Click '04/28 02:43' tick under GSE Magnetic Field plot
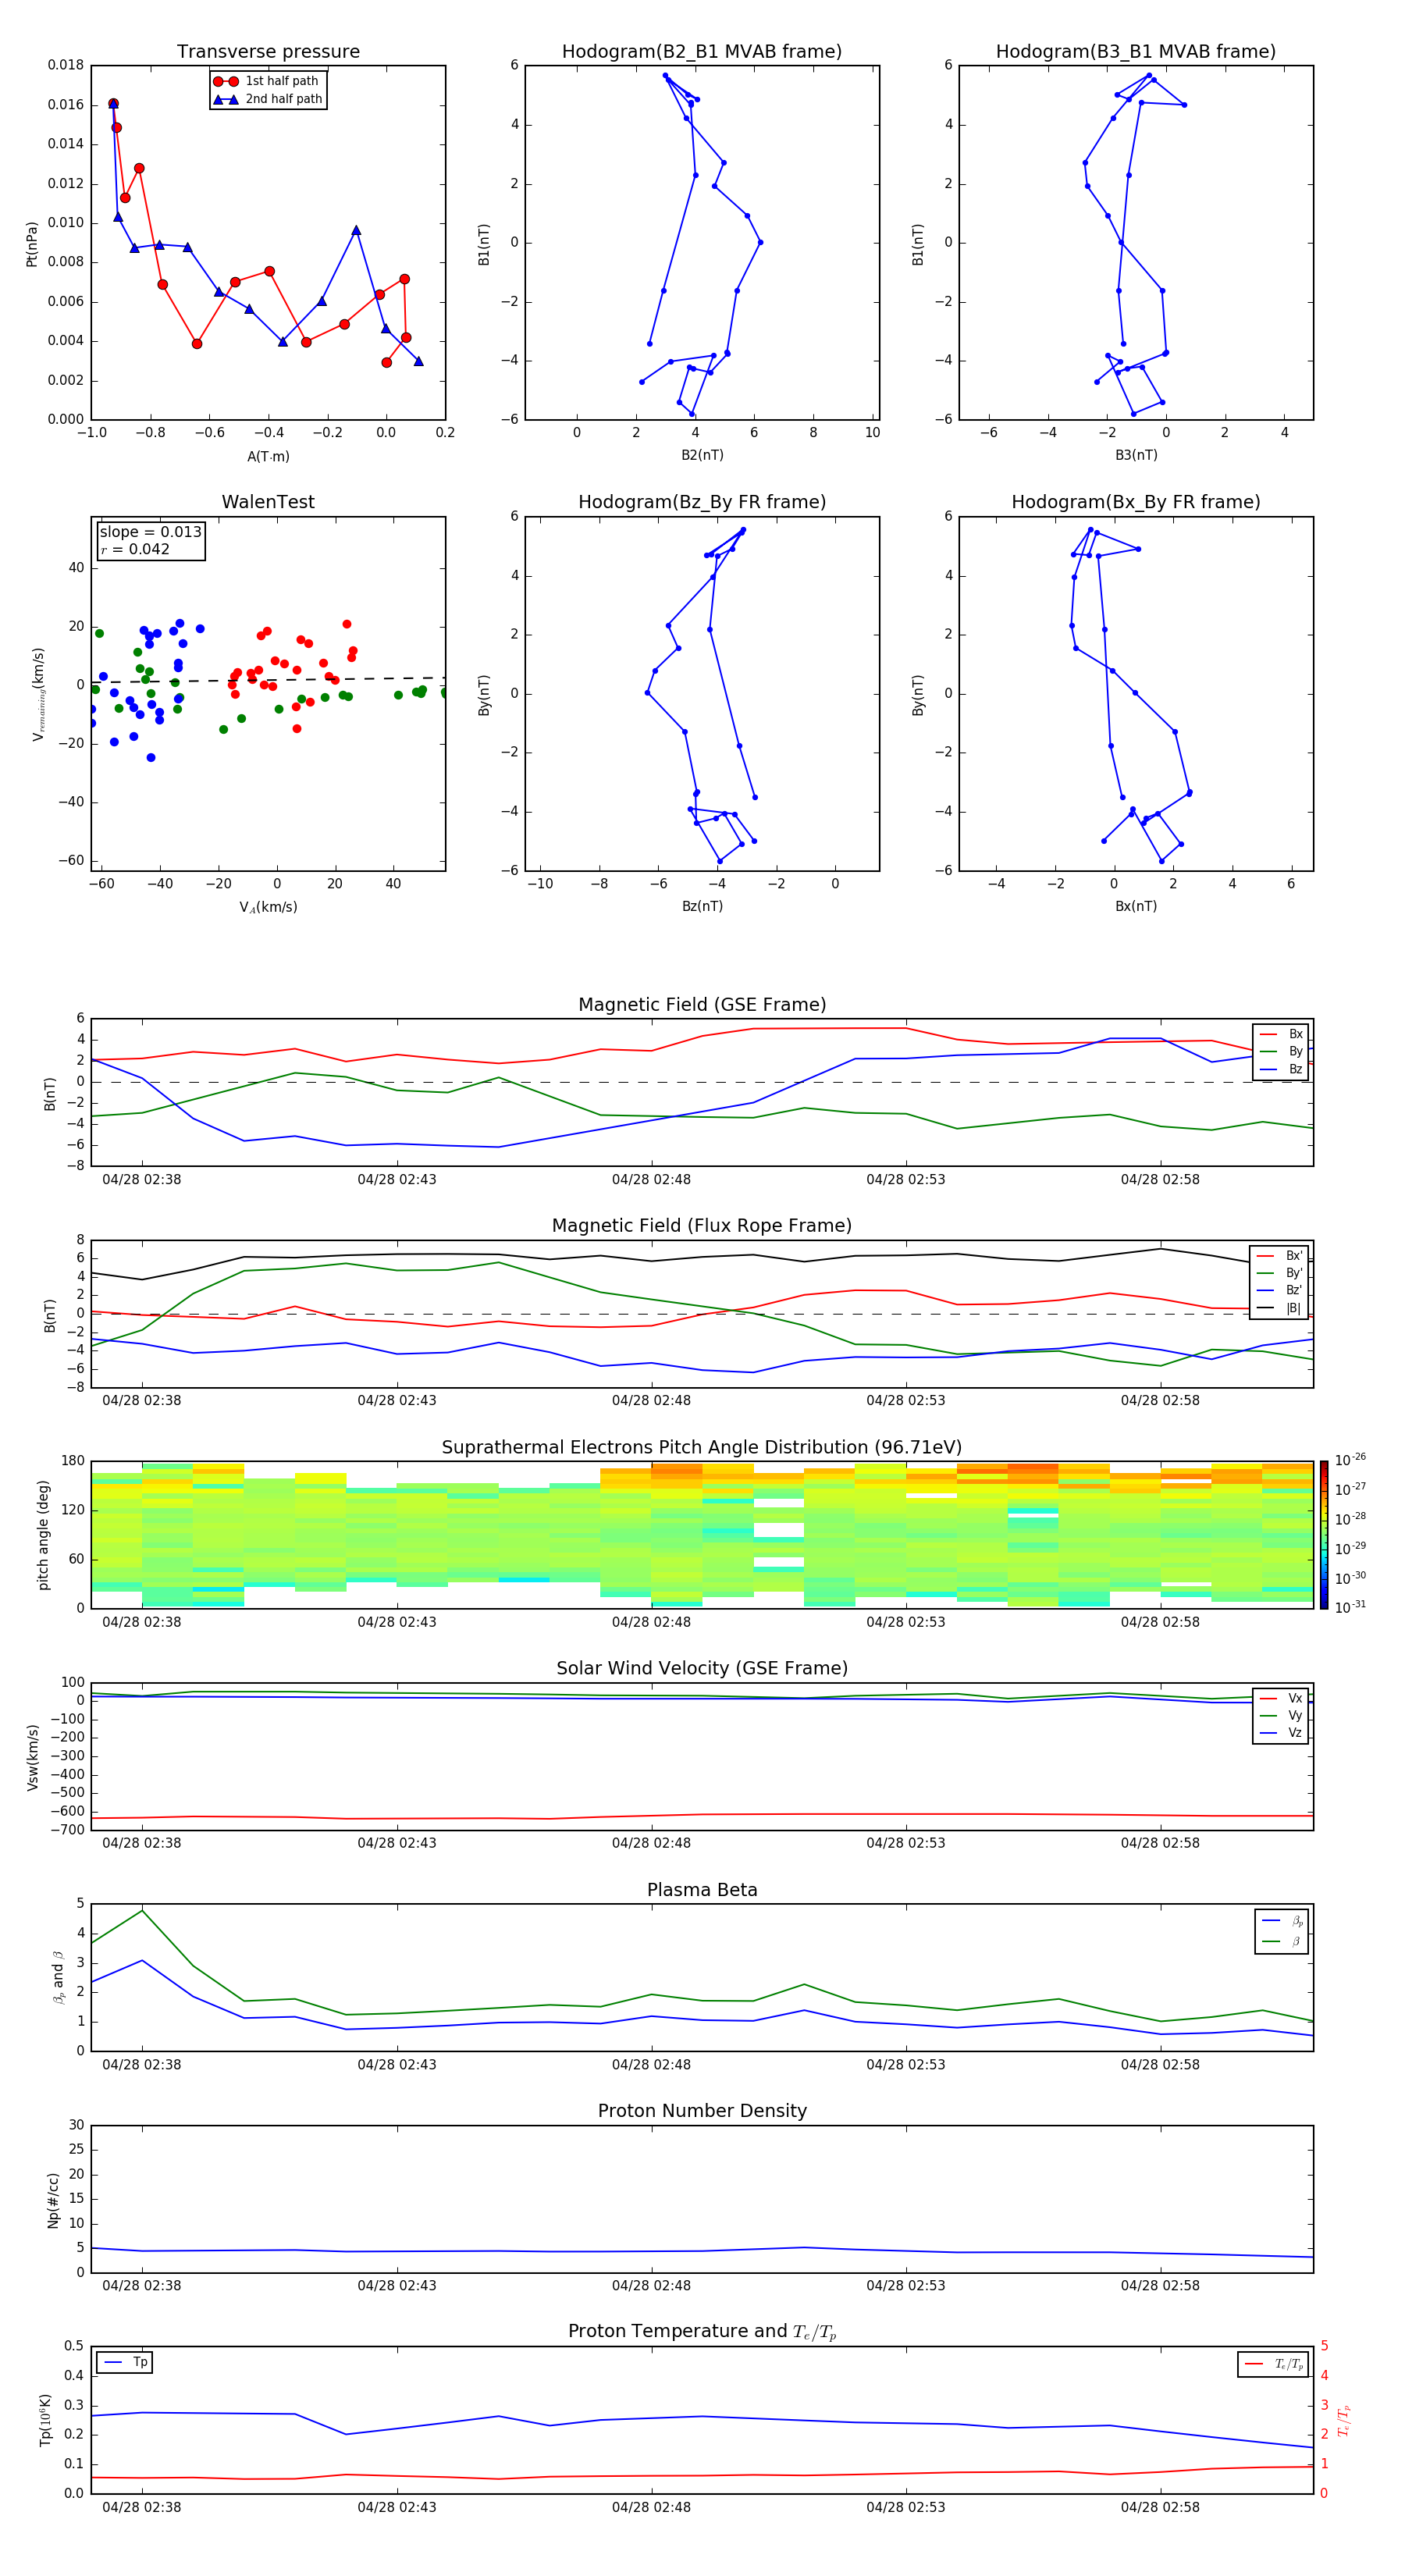1405x2576 pixels. click(x=397, y=1180)
